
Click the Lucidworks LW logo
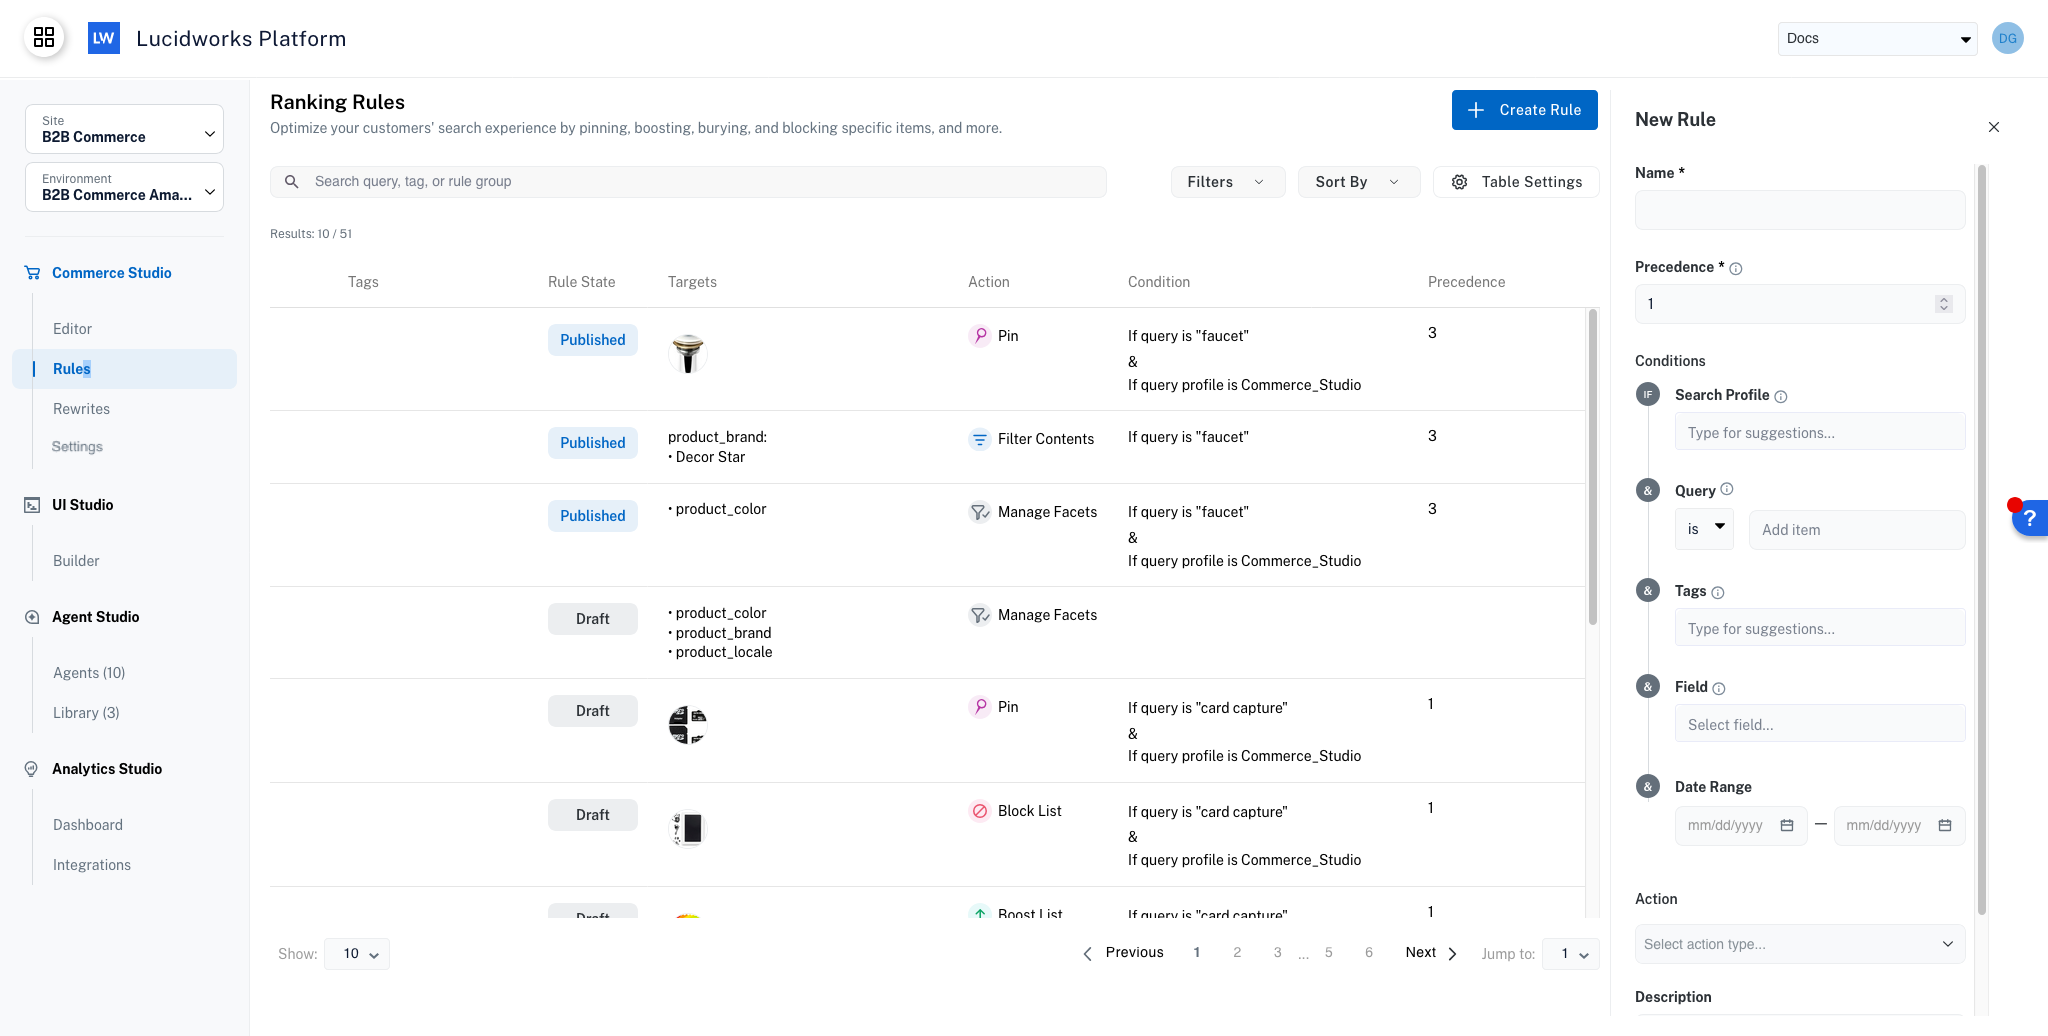(x=104, y=38)
